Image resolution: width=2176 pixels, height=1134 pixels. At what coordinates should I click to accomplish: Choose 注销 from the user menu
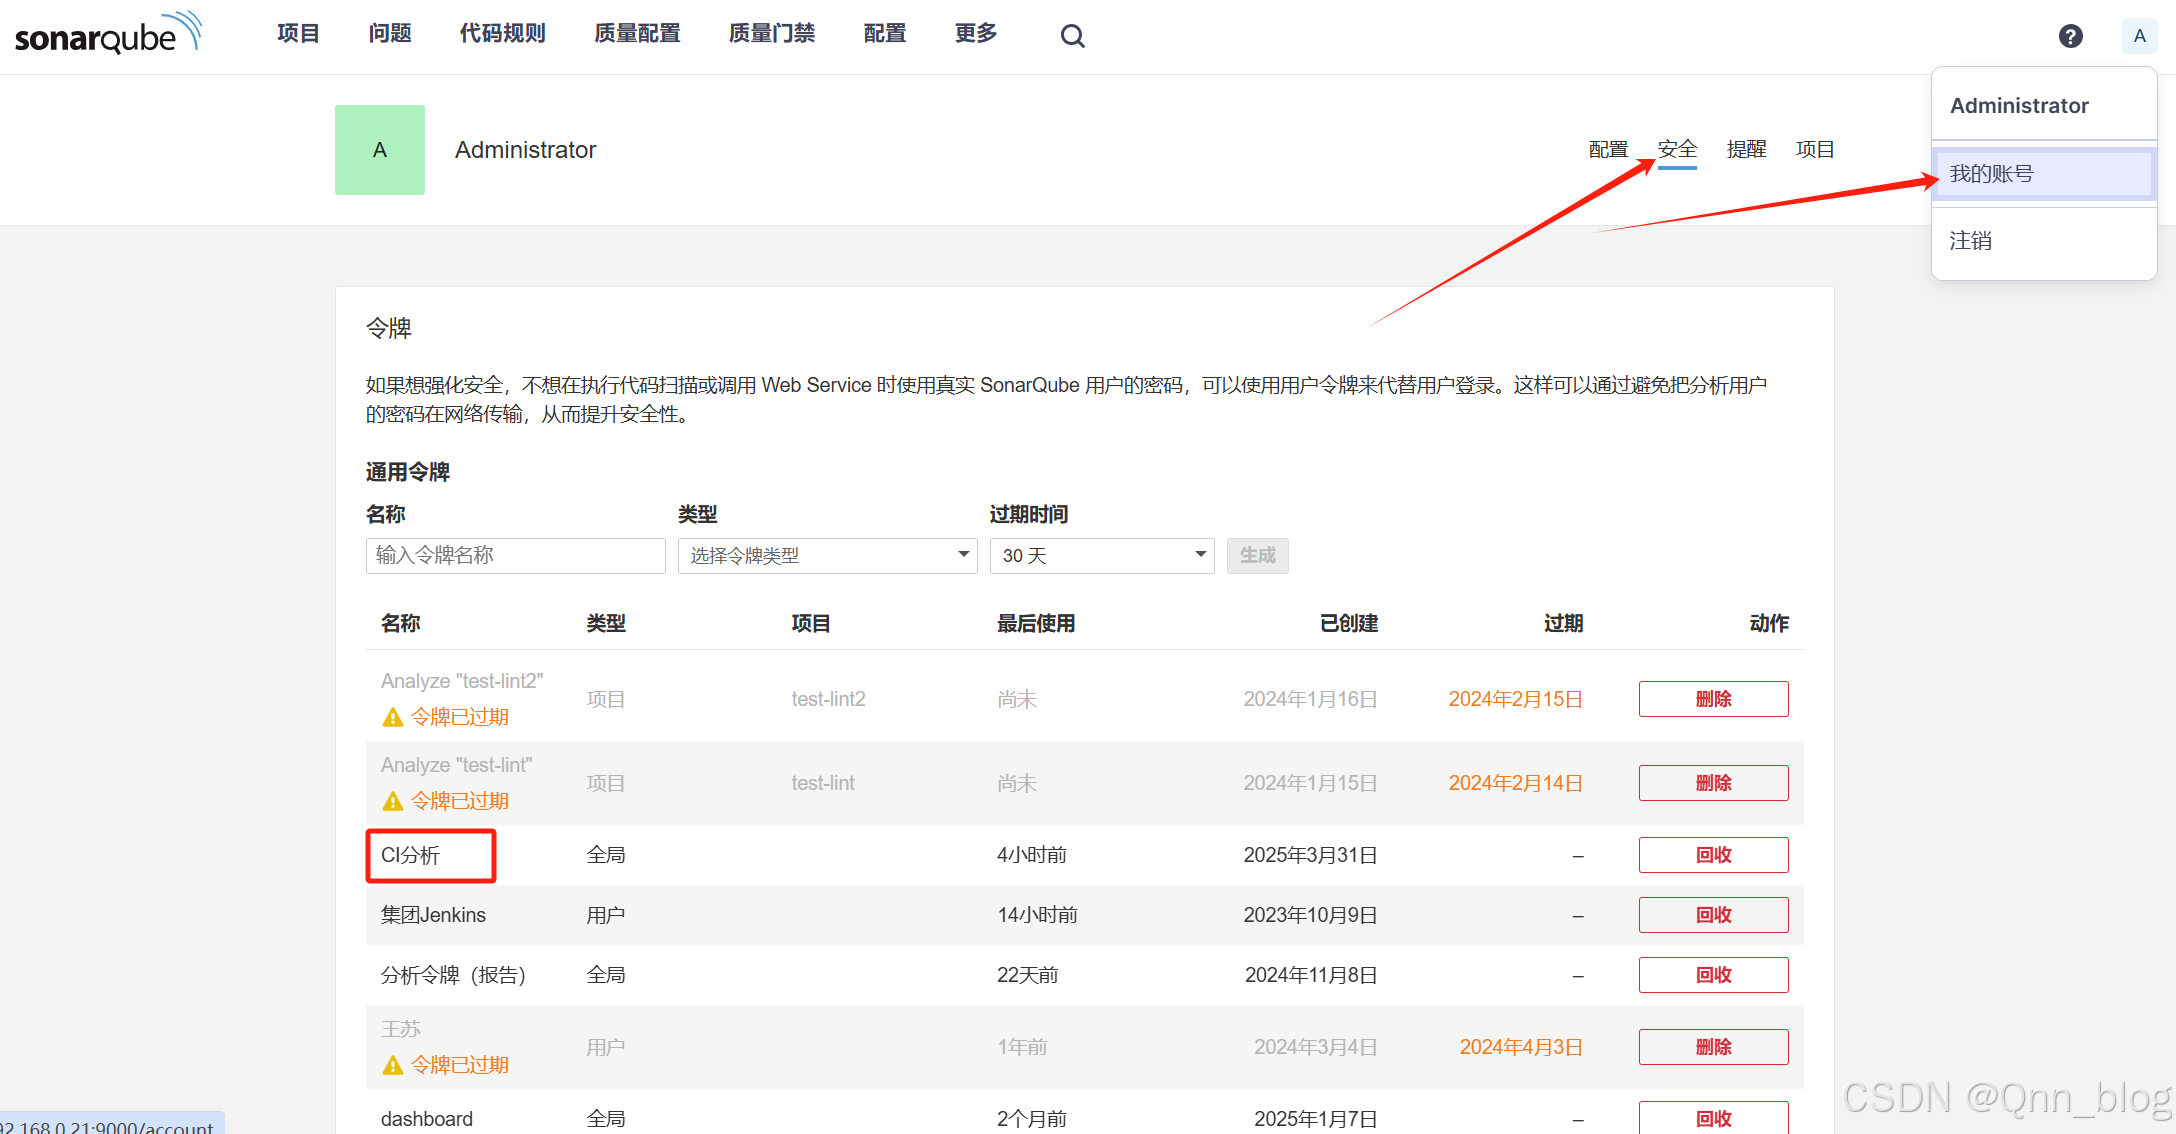[x=1971, y=241]
